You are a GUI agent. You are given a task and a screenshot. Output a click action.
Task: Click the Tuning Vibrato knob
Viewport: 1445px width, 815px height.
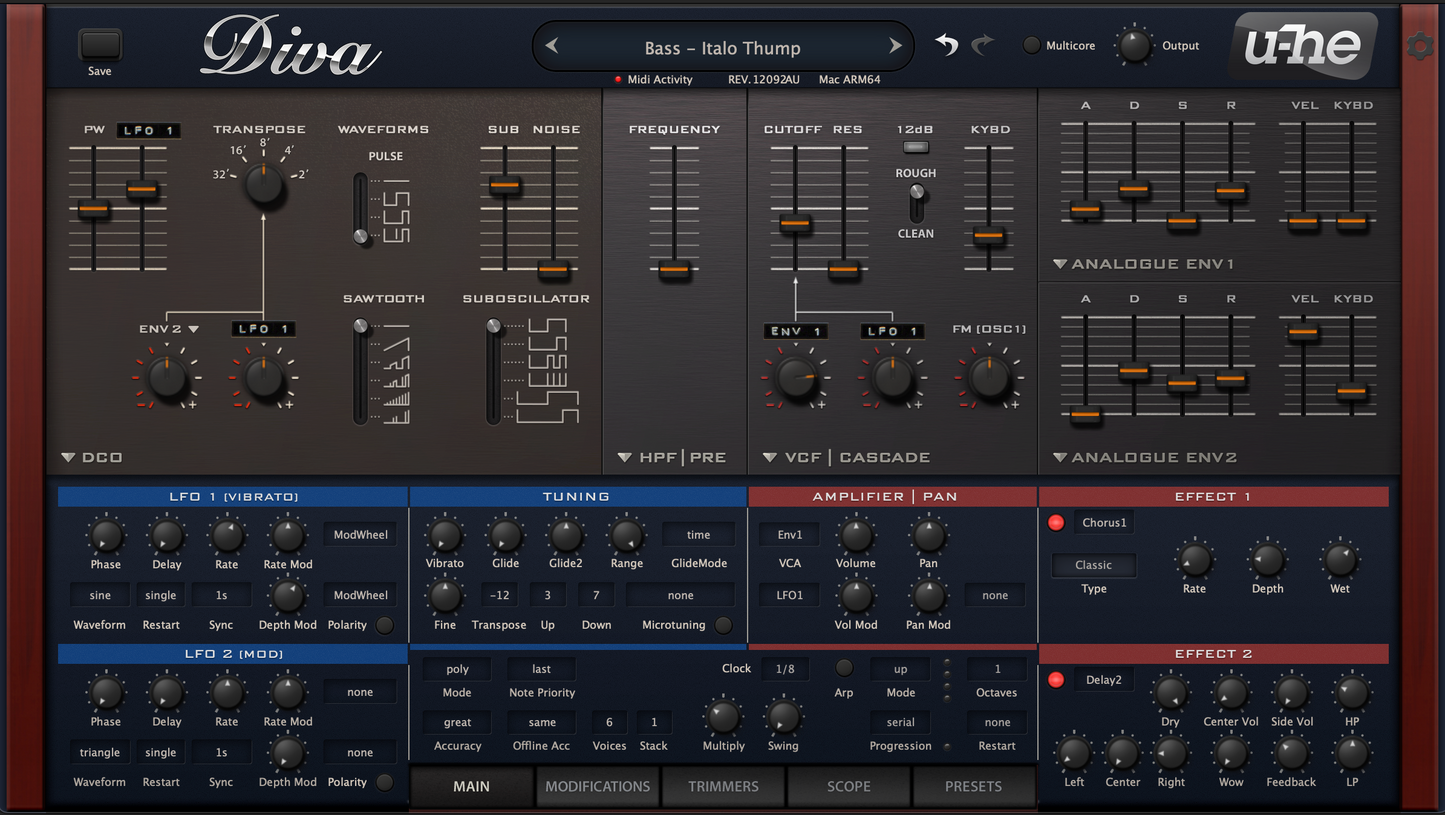click(445, 537)
